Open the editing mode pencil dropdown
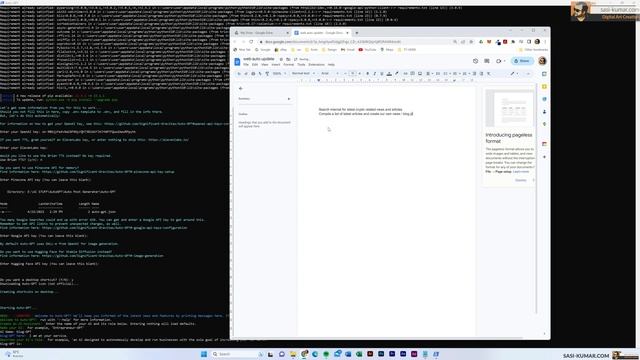 [x=514, y=73]
